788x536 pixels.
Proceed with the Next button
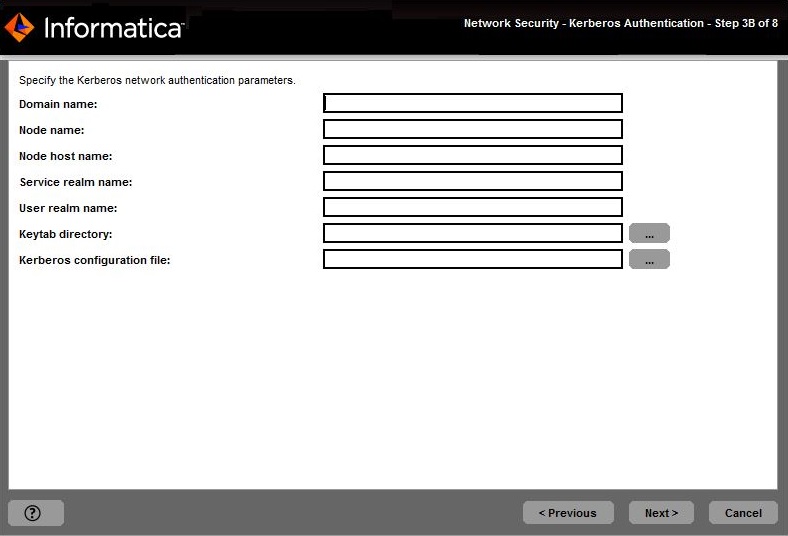pos(661,513)
